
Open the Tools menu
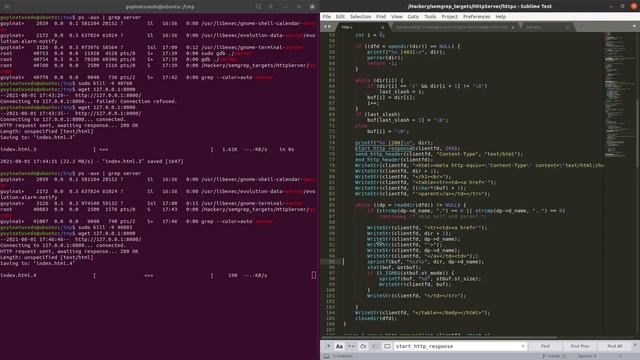430,17
